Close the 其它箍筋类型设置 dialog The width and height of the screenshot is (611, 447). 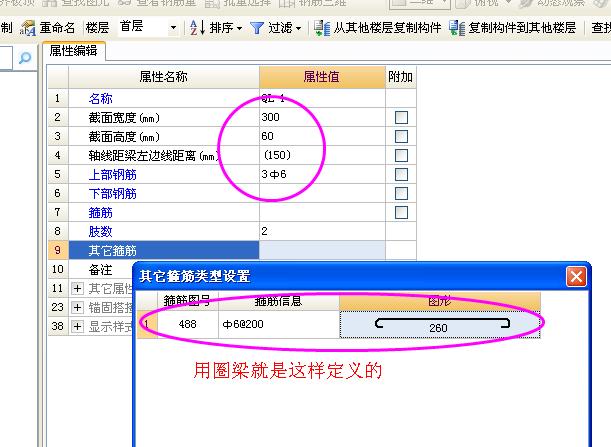pyautogui.click(x=576, y=276)
